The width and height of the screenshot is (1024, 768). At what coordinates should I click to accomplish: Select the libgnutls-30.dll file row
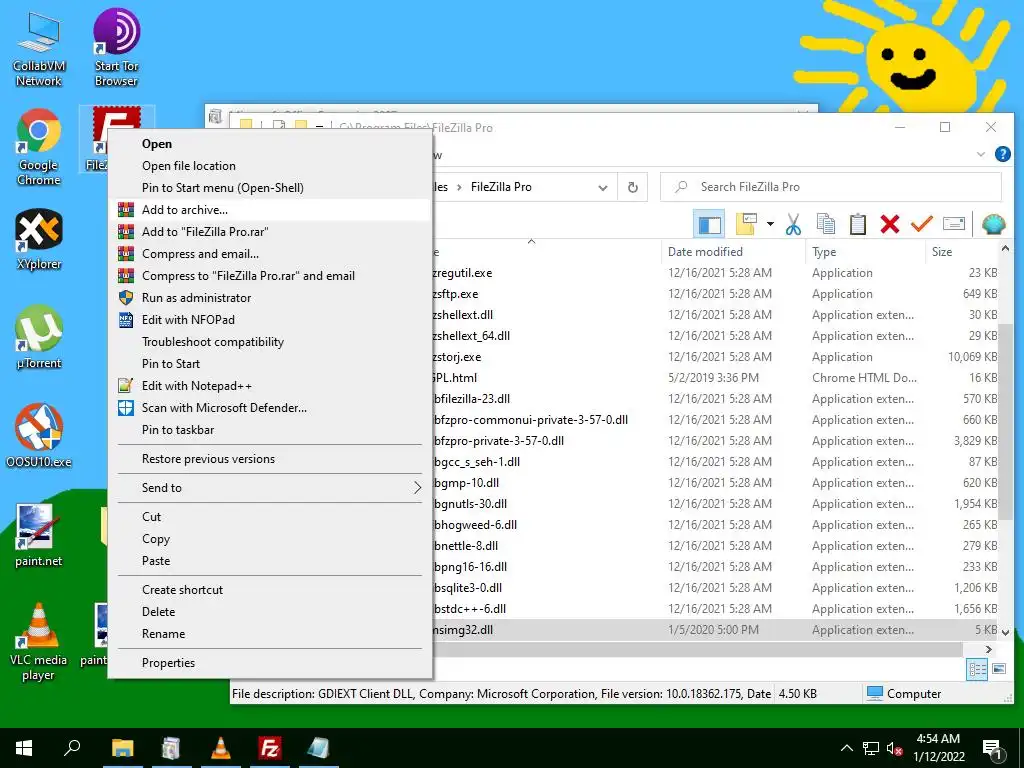715,504
